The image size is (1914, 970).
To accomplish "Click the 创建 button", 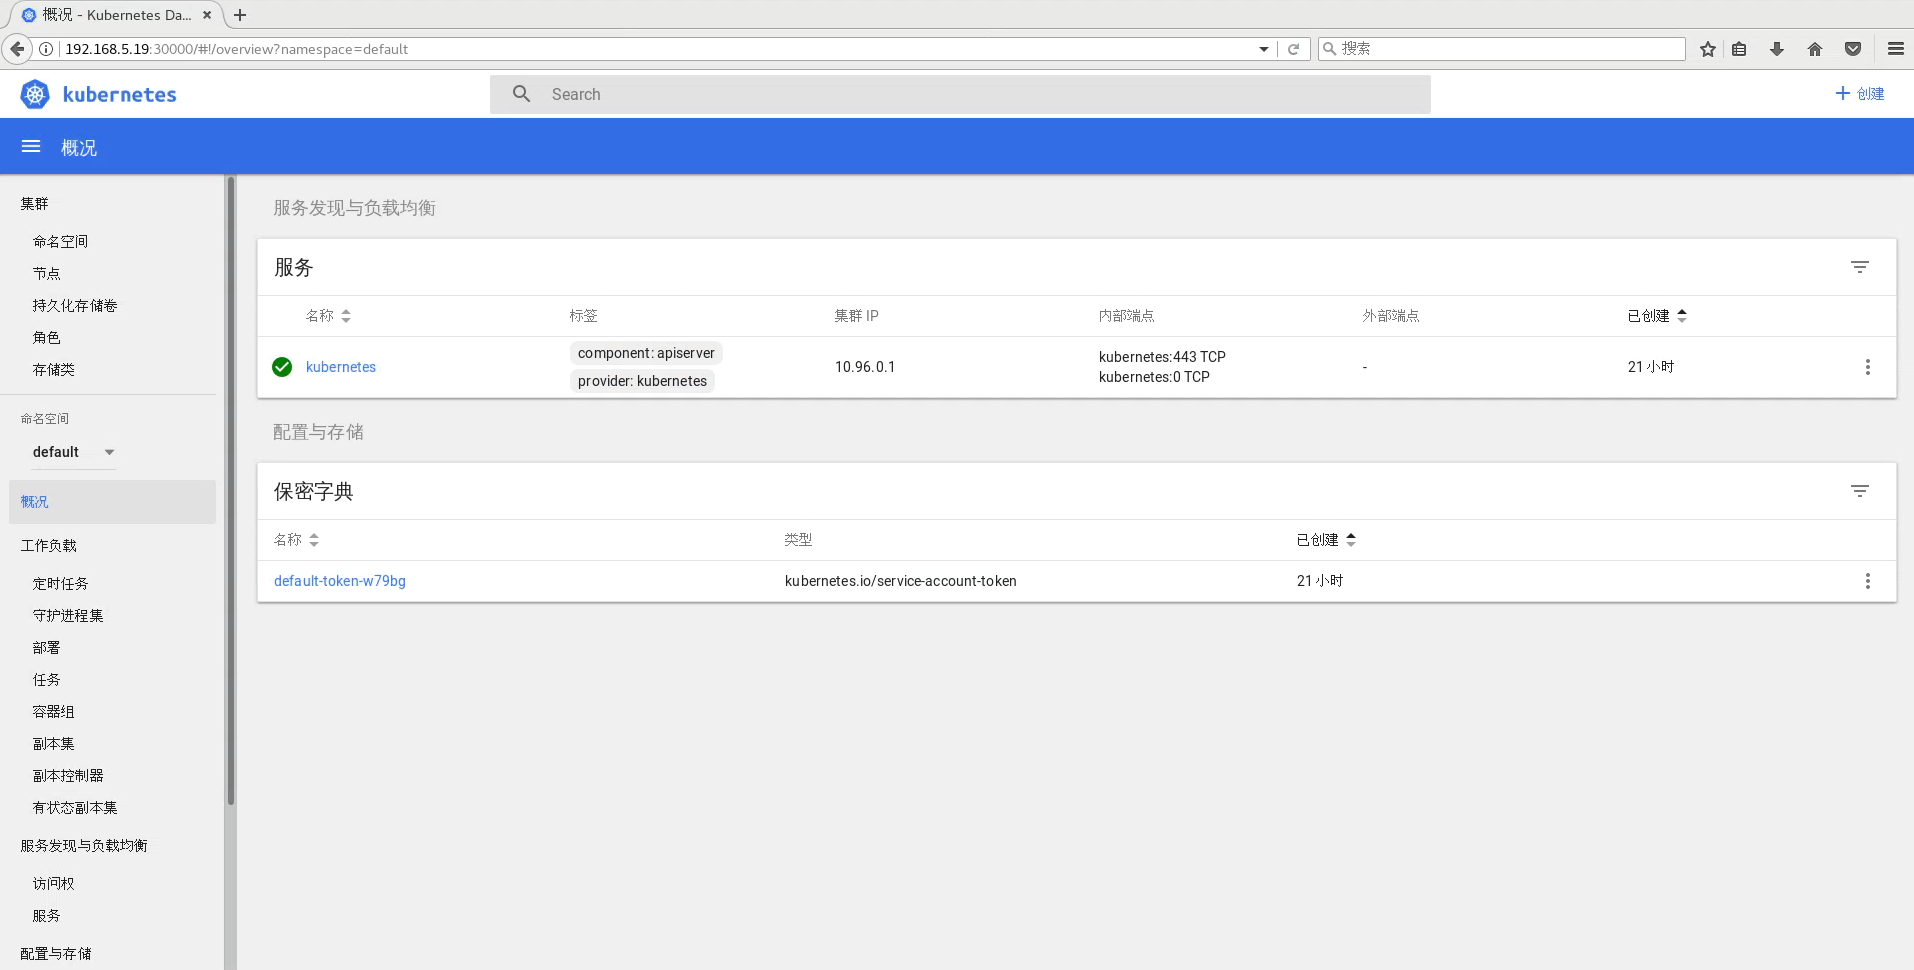I will click(1860, 94).
